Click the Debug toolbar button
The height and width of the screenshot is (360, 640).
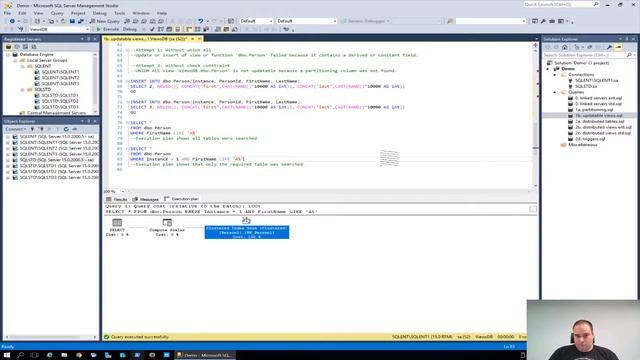click(130, 29)
